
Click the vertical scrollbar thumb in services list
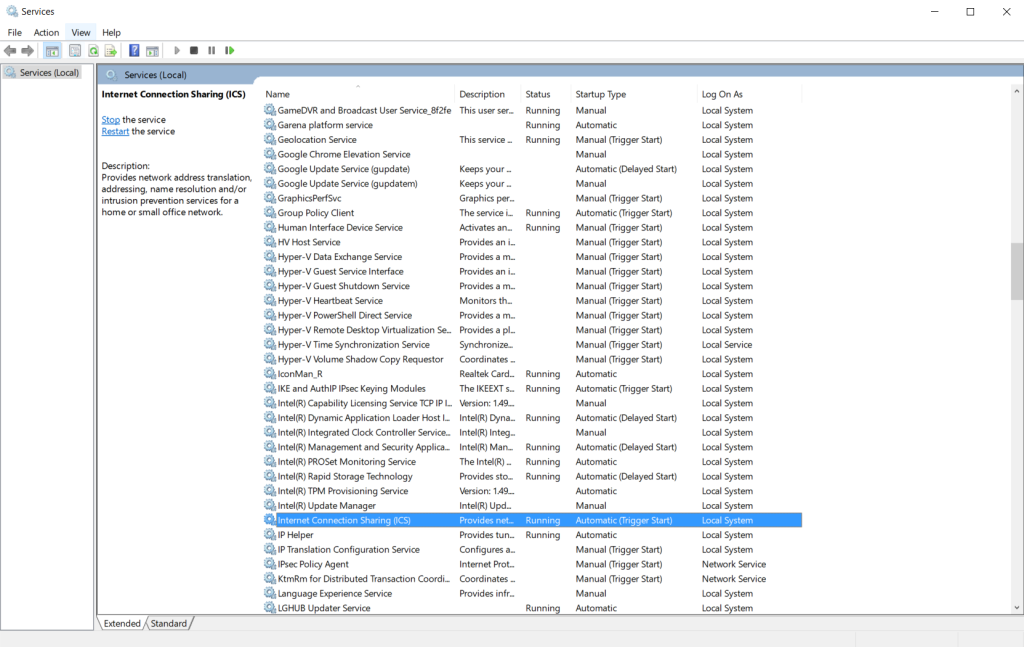point(1017,270)
